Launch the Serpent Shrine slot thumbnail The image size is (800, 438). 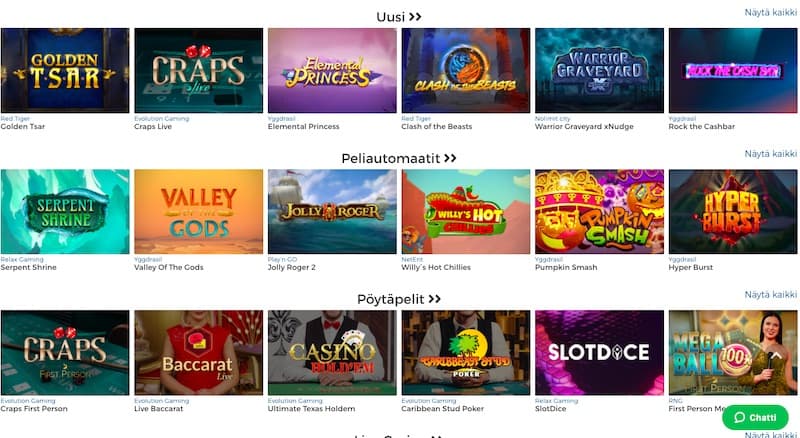(x=65, y=211)
